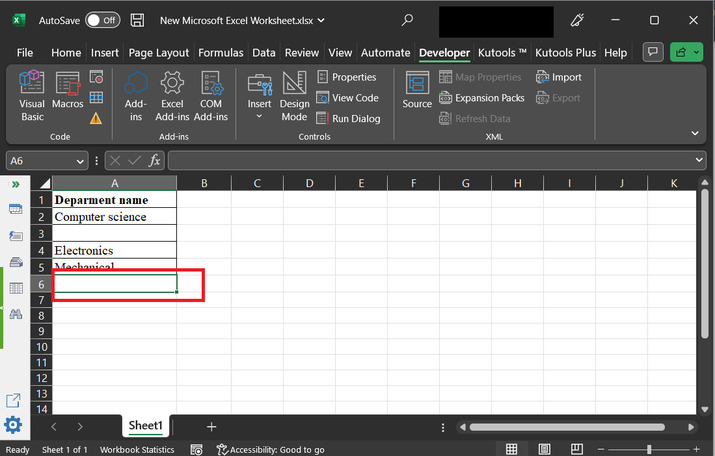The height and width of the screenshot is (456, 715).
Task: Switch to Page Break Preview icon
Action: [x=577, y=449]
